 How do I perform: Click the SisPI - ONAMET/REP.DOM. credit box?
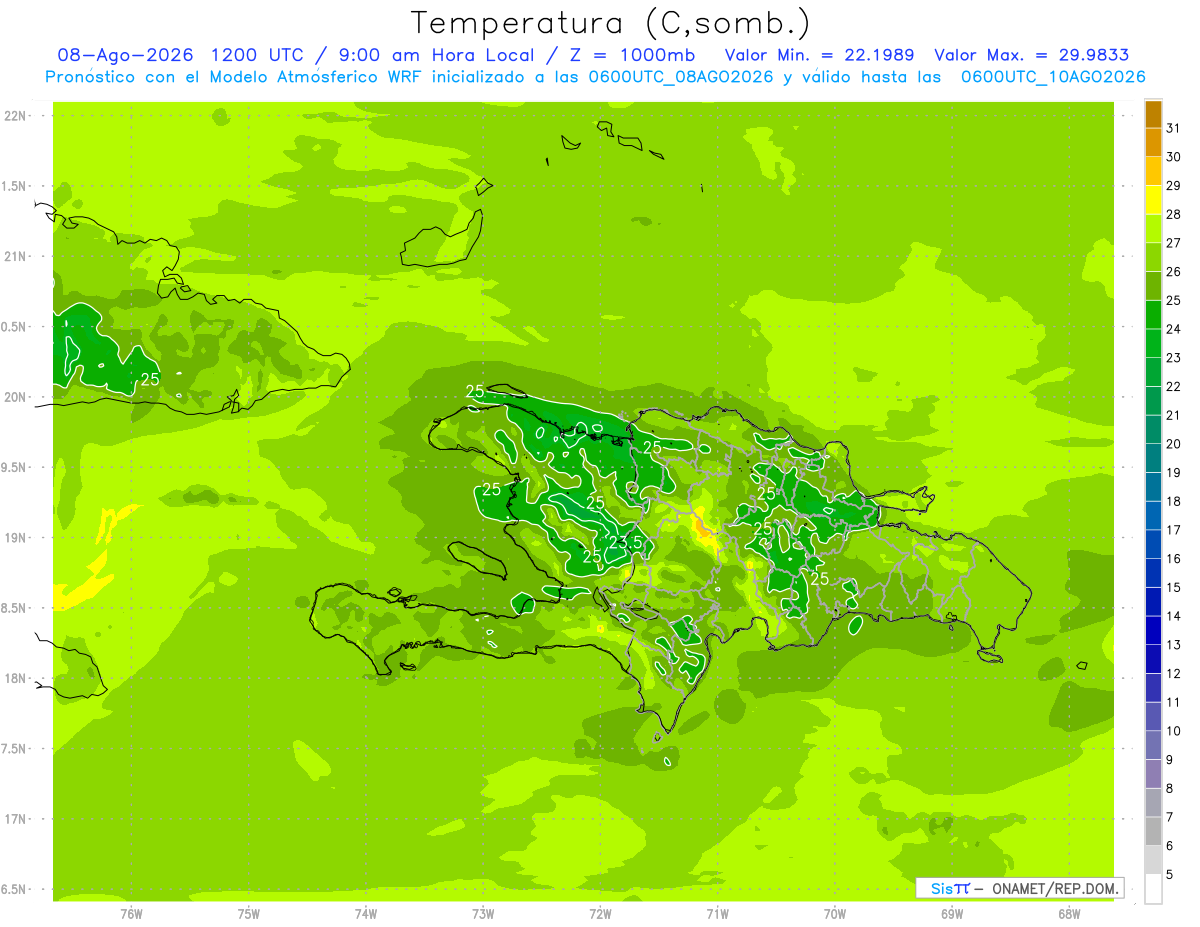[x=1019, y=888]
